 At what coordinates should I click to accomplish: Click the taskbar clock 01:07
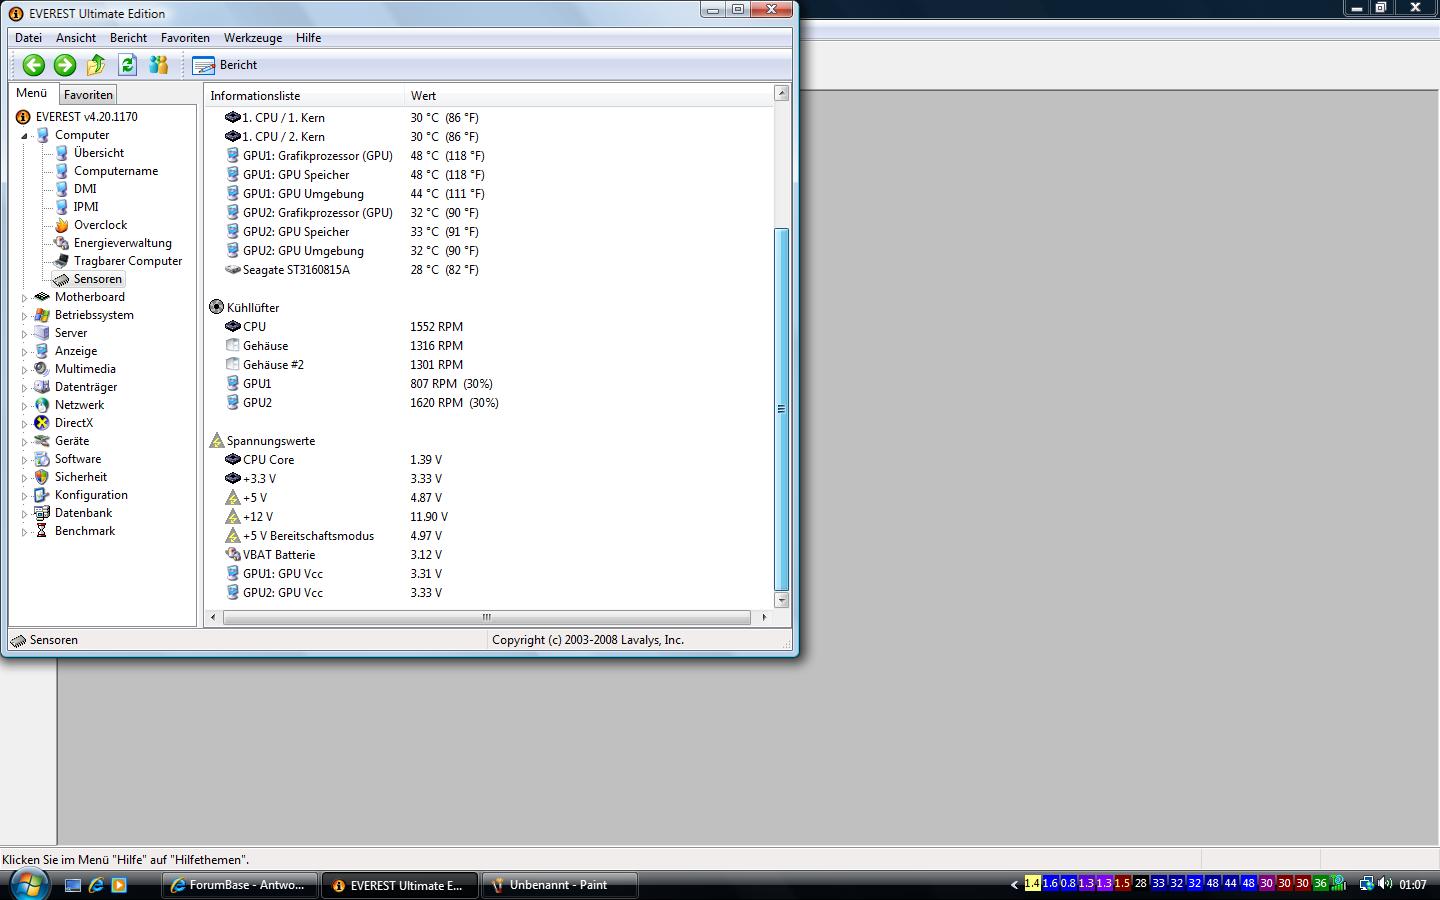tap(1413, 885)
